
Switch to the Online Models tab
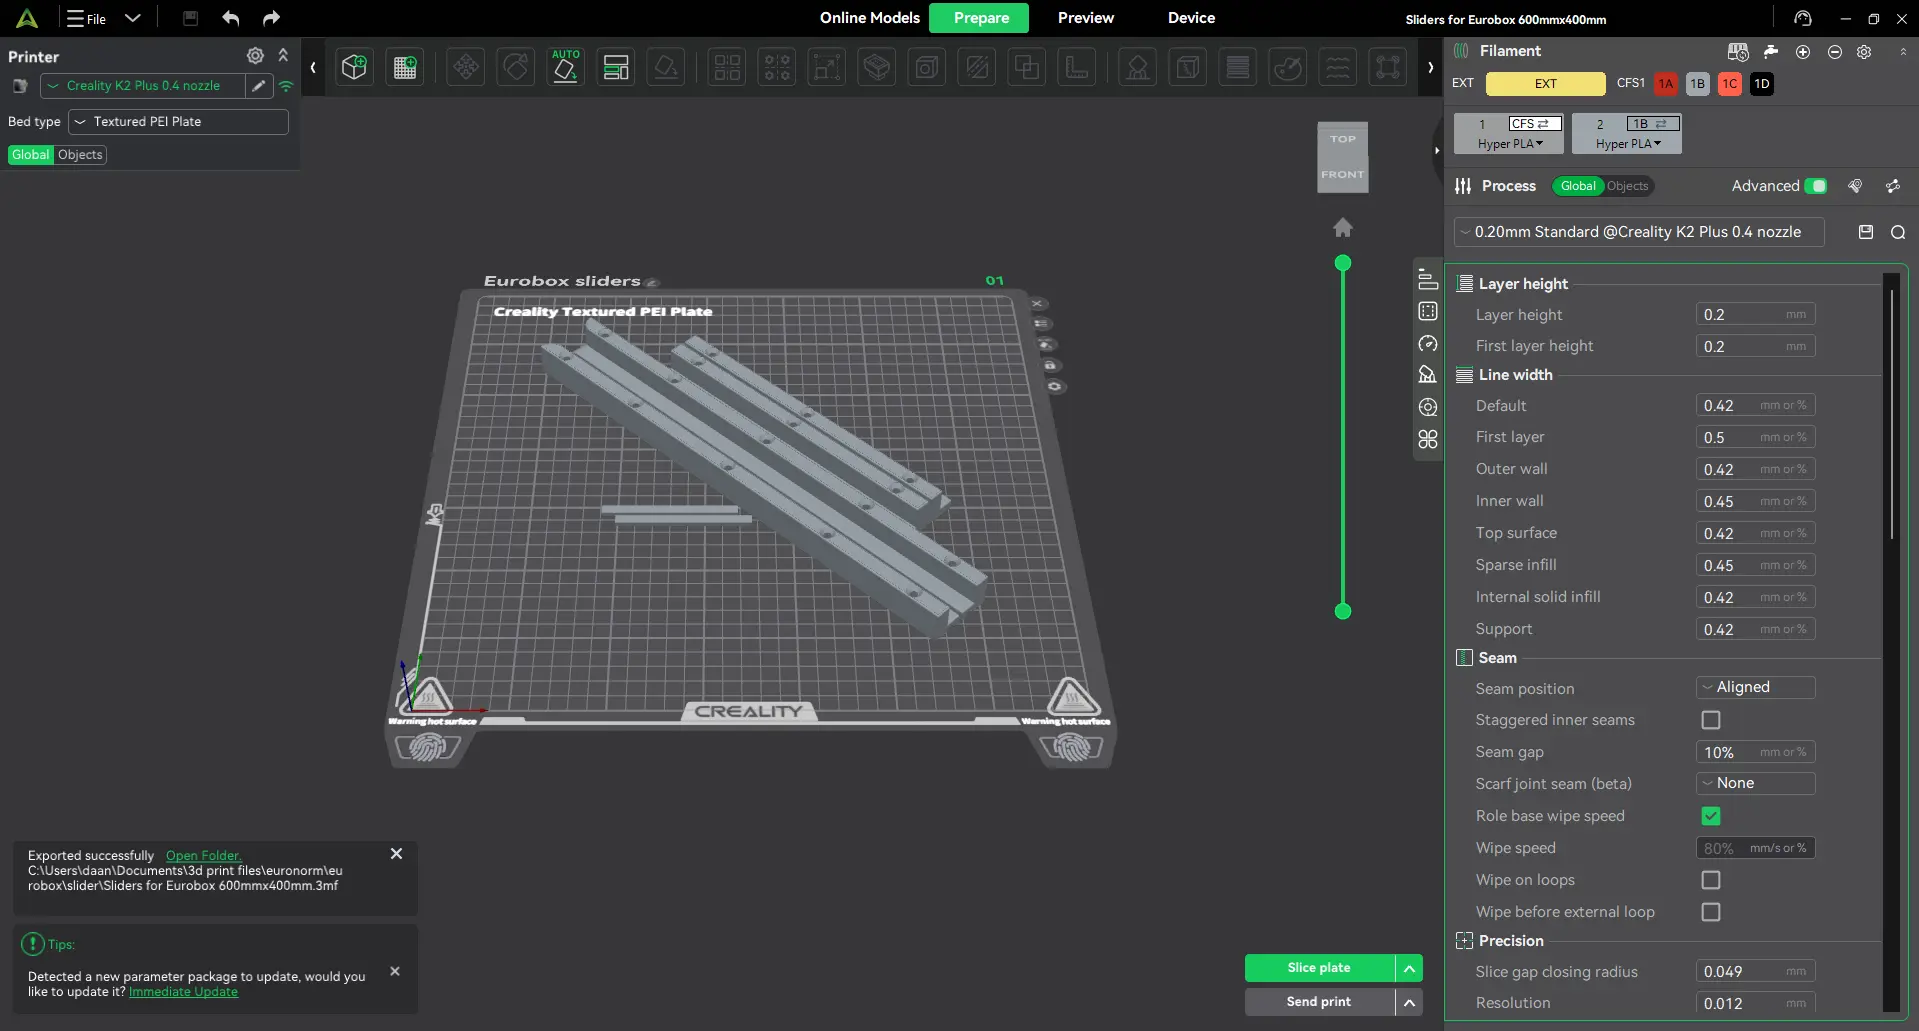870,18
